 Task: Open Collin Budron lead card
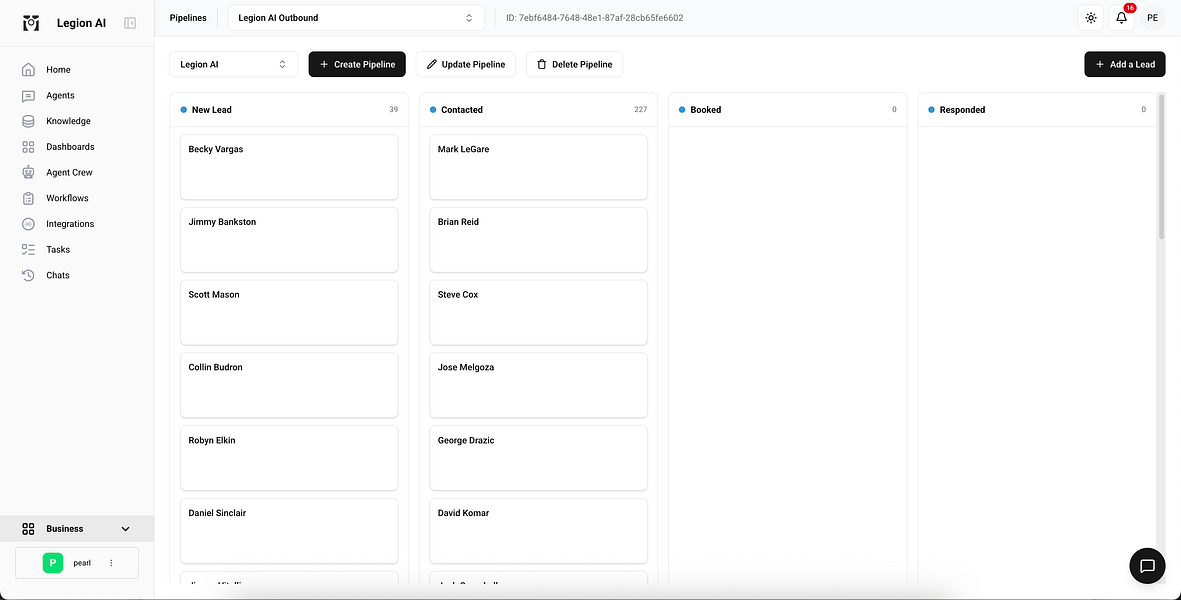pyautogui.click(x=289, y=385)
